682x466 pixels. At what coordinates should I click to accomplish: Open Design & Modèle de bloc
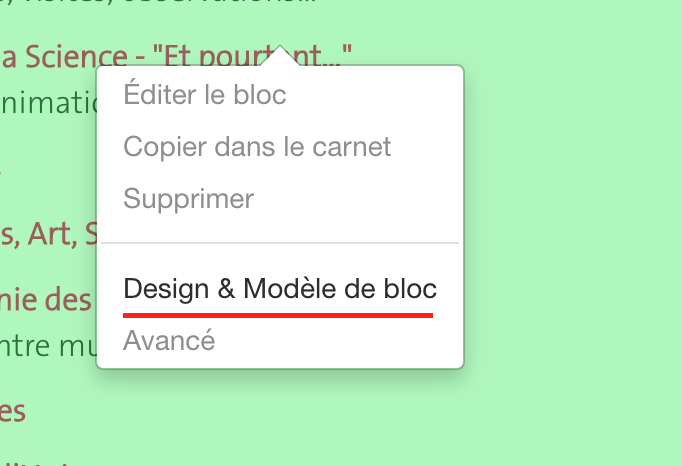[x=280, y=289]
